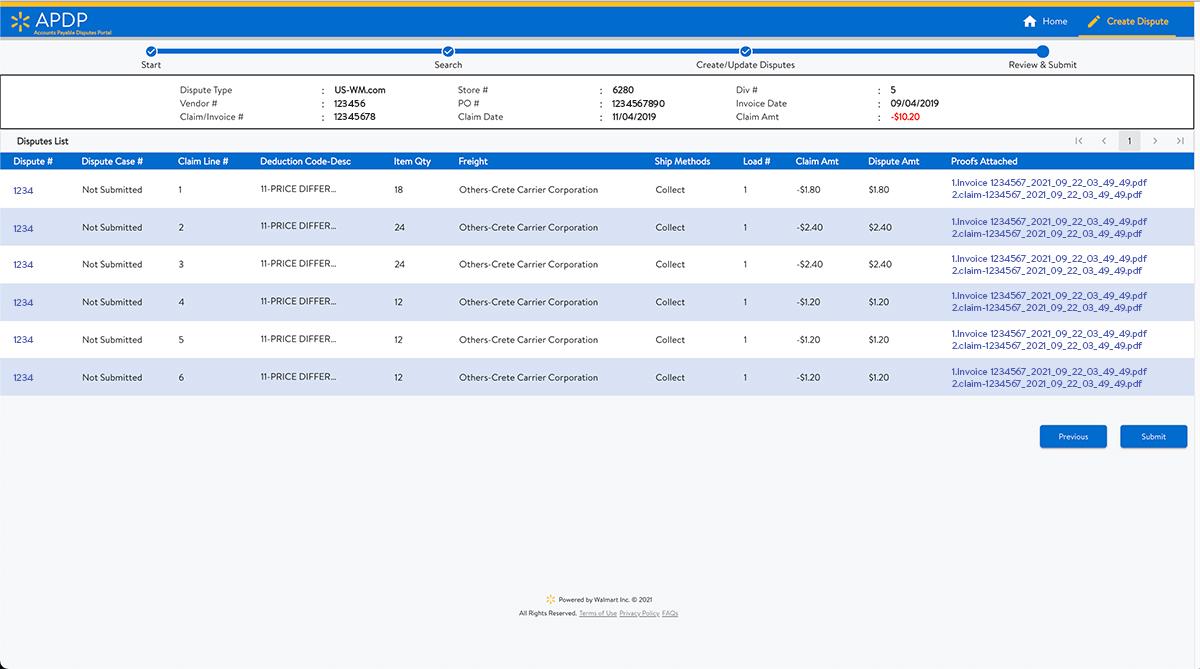Image resolution: width=1200 pixels, height=669 pixels.
Task: Click the Home icon in the navbar
Action: [x=1030, y=20]
